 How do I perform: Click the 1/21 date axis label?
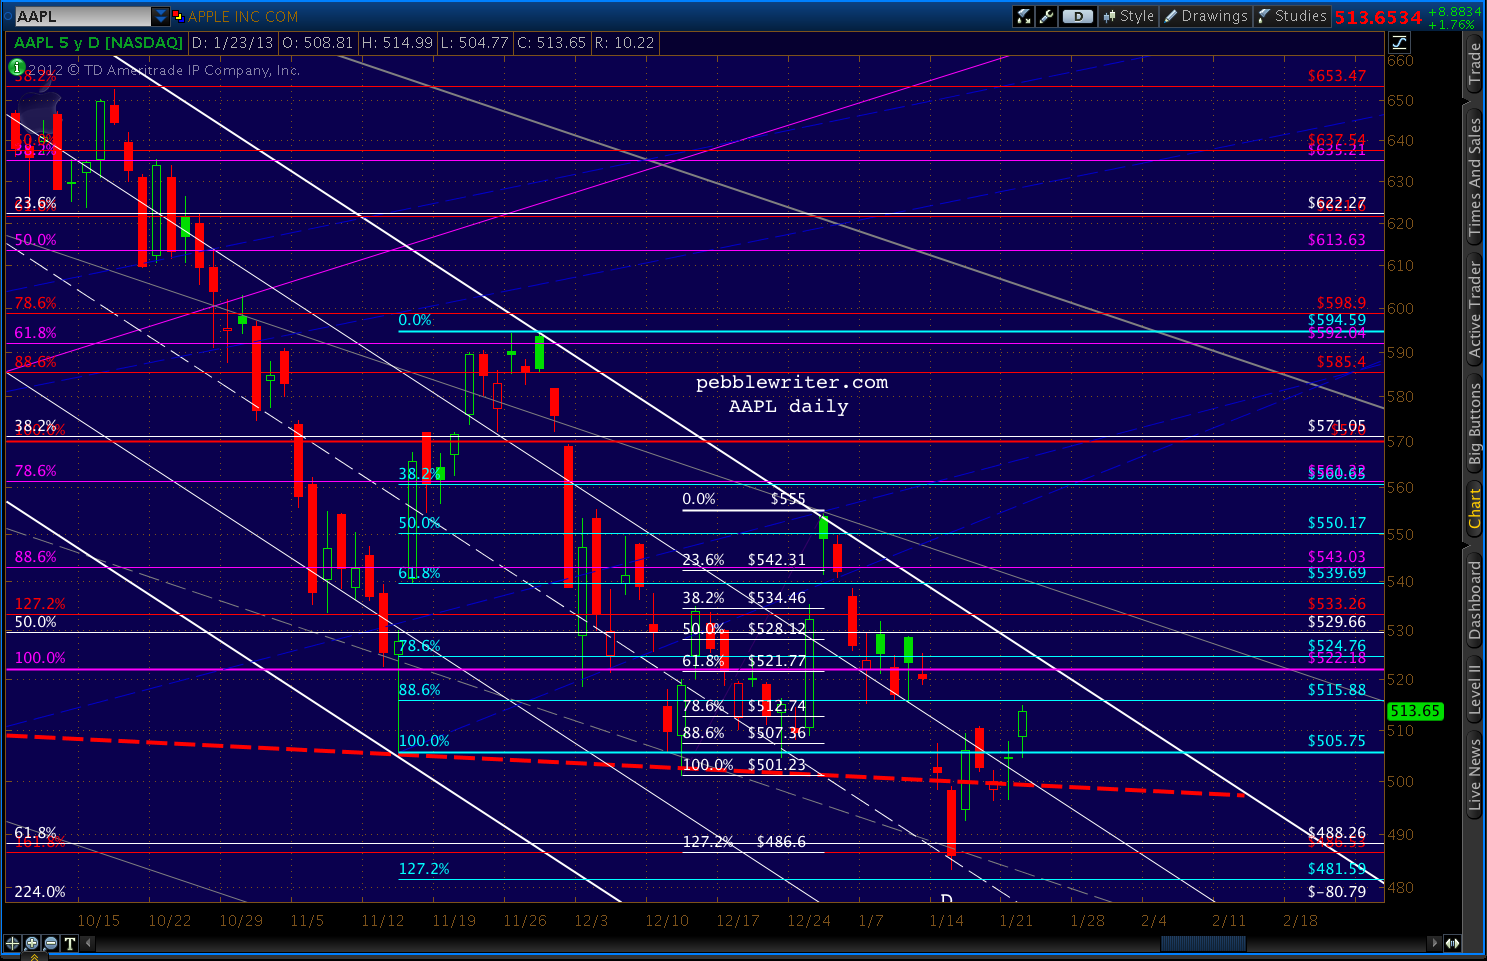pyautogui.click(x=1016, y=921)
